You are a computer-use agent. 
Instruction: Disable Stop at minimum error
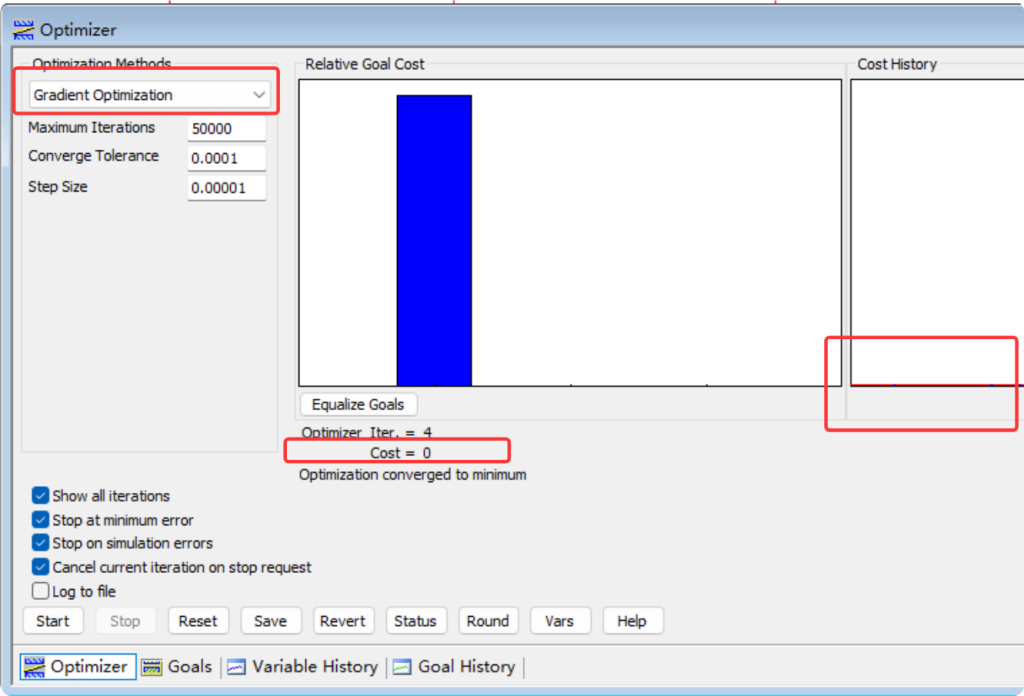(41, 520)
